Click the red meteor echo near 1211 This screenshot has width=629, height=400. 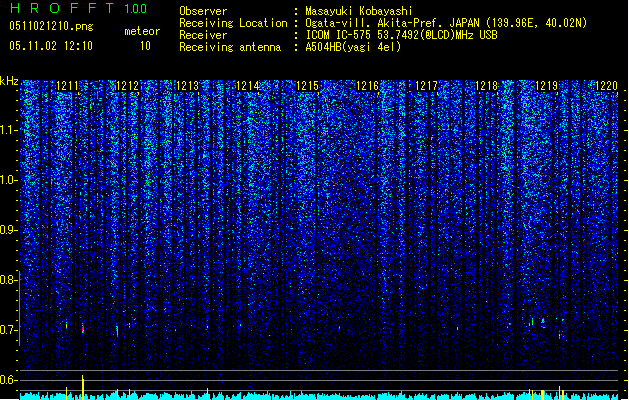coord(83,329)
